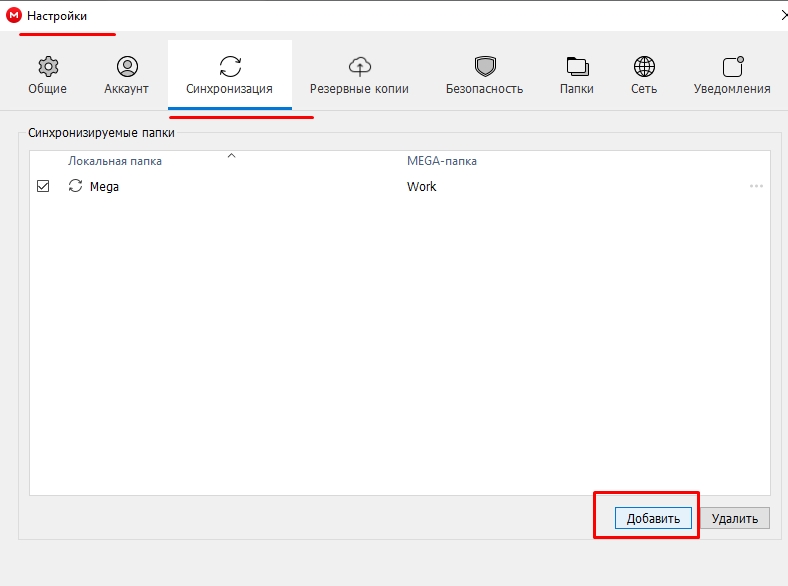Open the Аккаунт profile icon
Viewport: 788px width, 586px height.
click(126, 67)
